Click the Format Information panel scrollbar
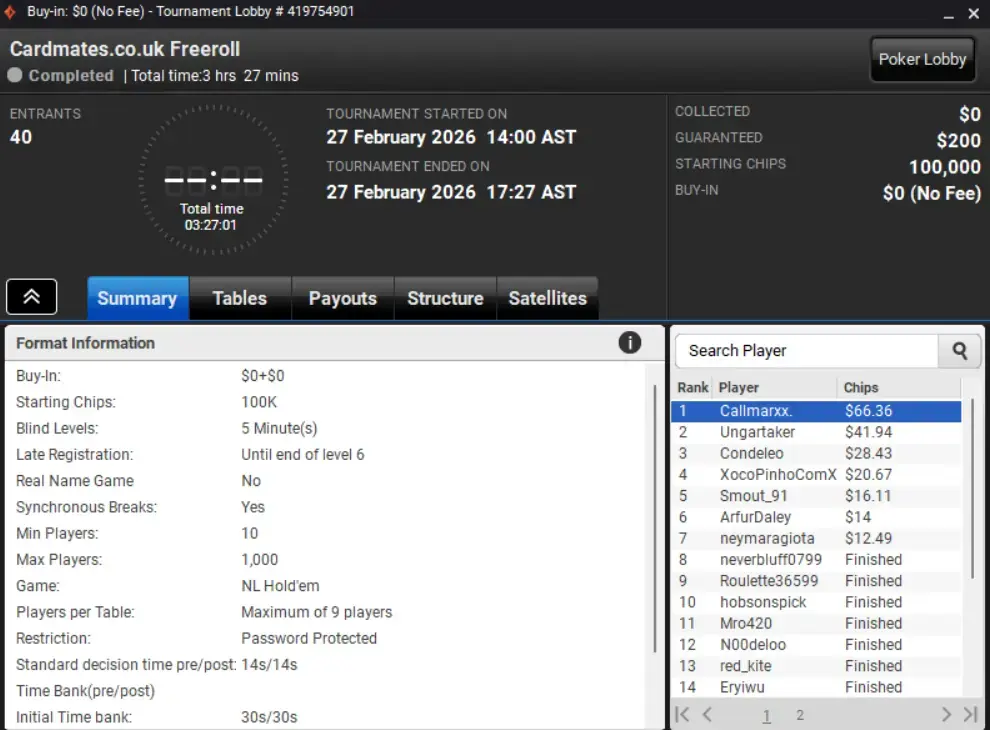Image resolution: width=990 pixels, height=730 pixels. coord(656,520)
